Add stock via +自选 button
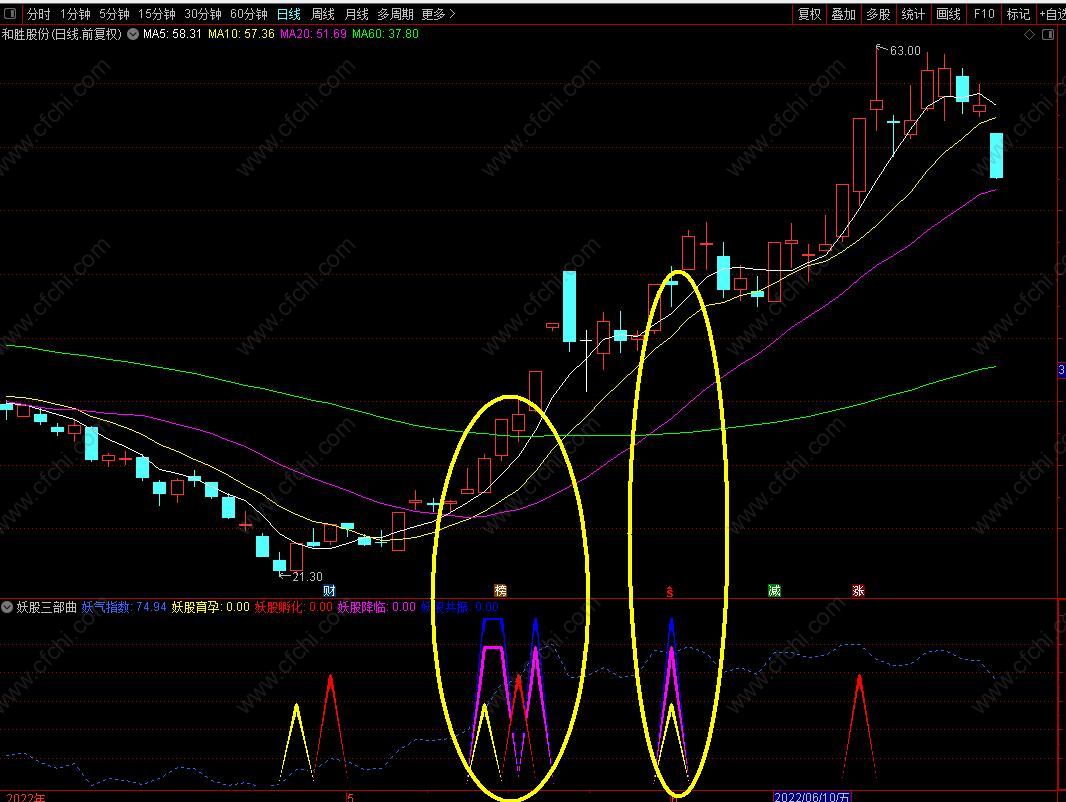 point(1052,14)
